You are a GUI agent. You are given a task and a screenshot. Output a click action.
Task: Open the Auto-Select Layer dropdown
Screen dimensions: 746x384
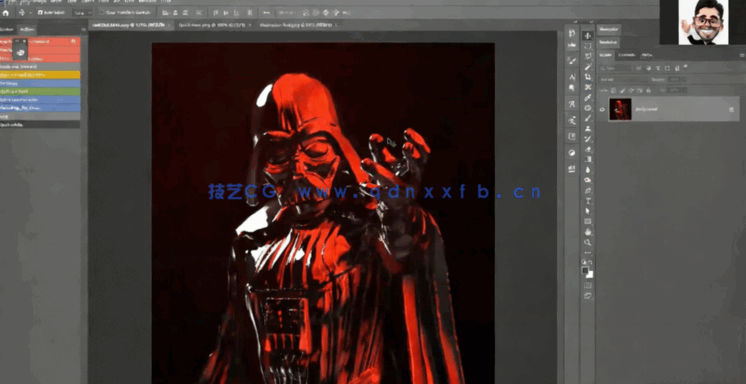(83, 12)
